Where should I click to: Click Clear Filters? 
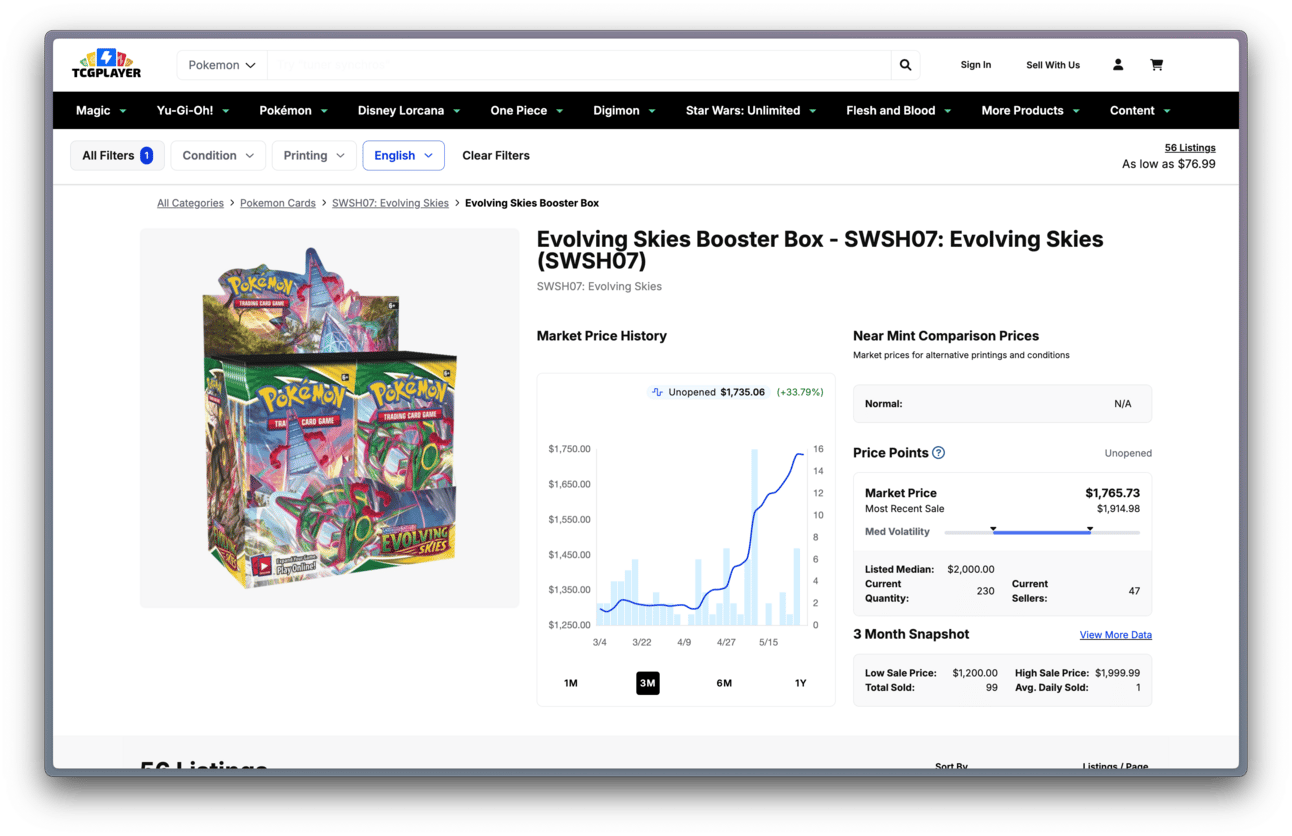pos(496,156)
